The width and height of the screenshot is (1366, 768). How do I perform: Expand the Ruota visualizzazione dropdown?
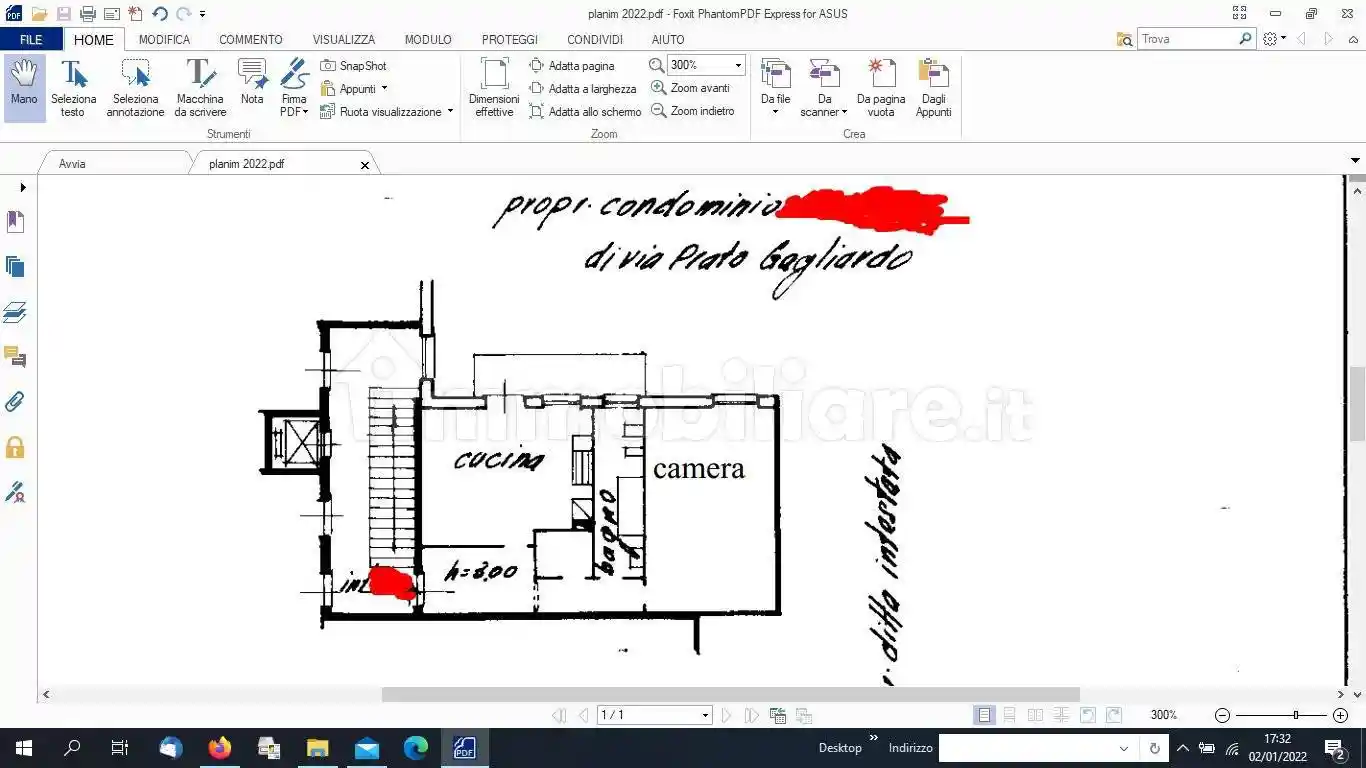(x=450, y=112)
